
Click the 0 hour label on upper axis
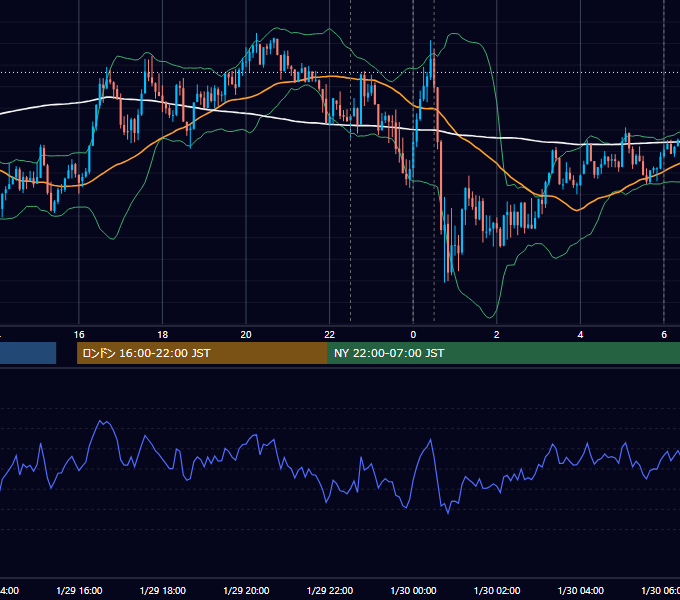pyautogui.click(x=413, y=335)
